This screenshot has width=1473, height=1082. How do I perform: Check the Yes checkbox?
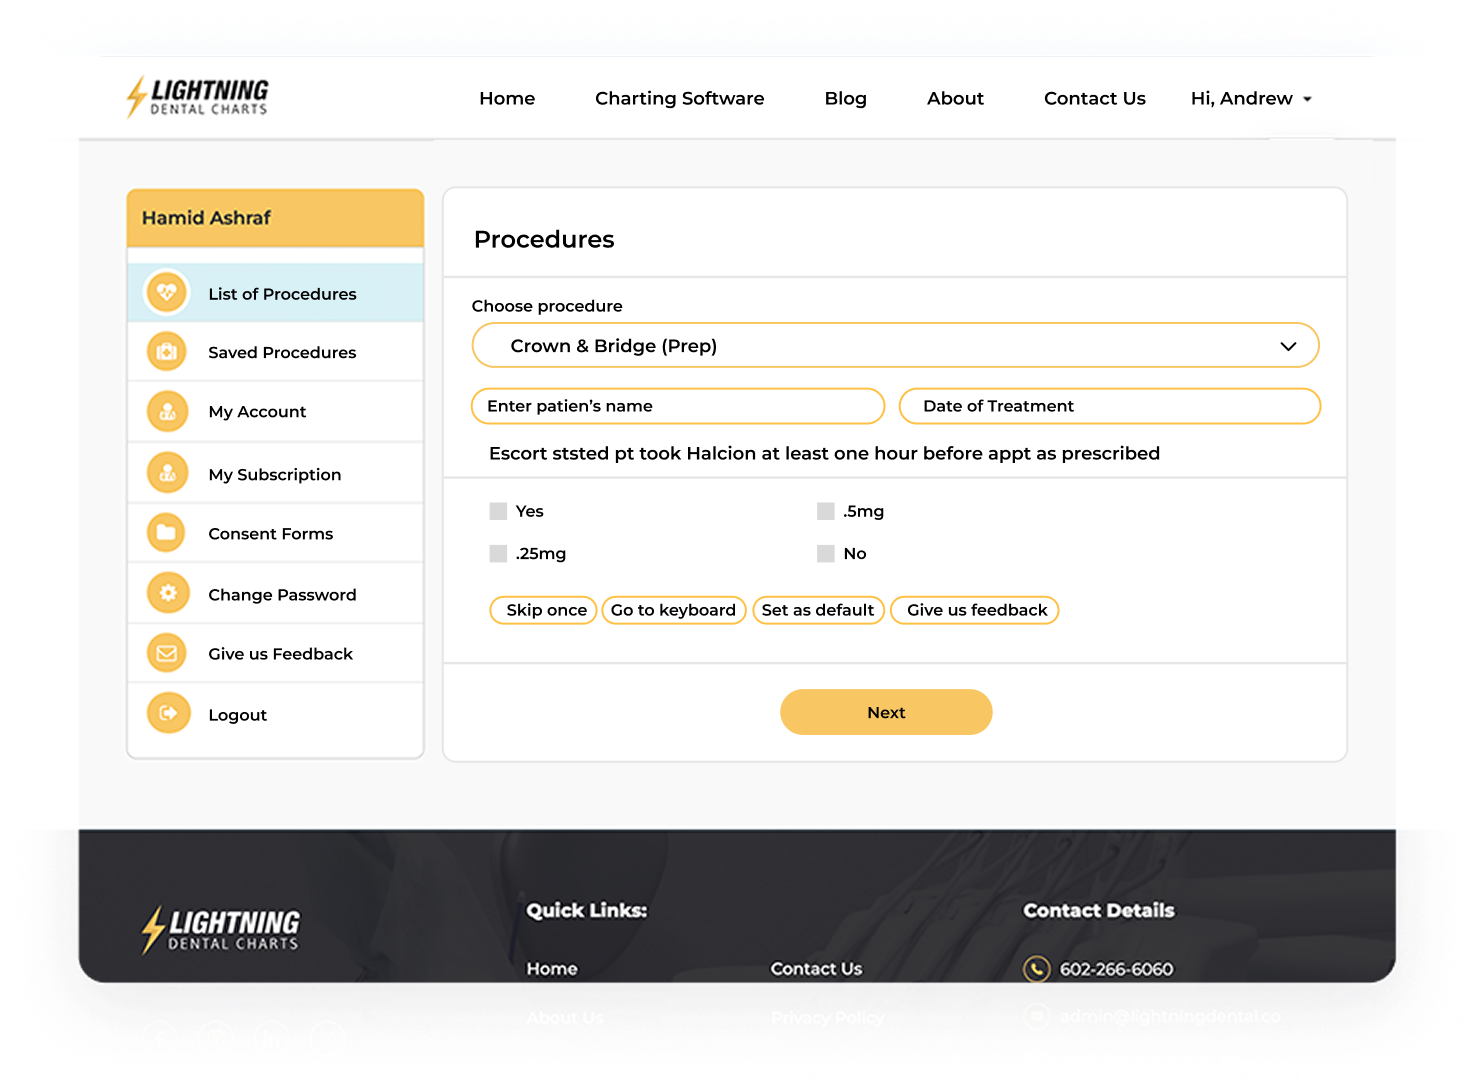(x=498, y=511)
